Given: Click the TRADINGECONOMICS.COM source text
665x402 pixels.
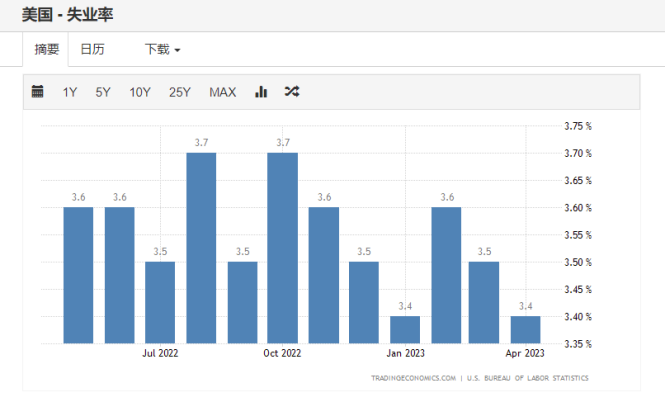Looking at the screenshot, I should point(414,378).
